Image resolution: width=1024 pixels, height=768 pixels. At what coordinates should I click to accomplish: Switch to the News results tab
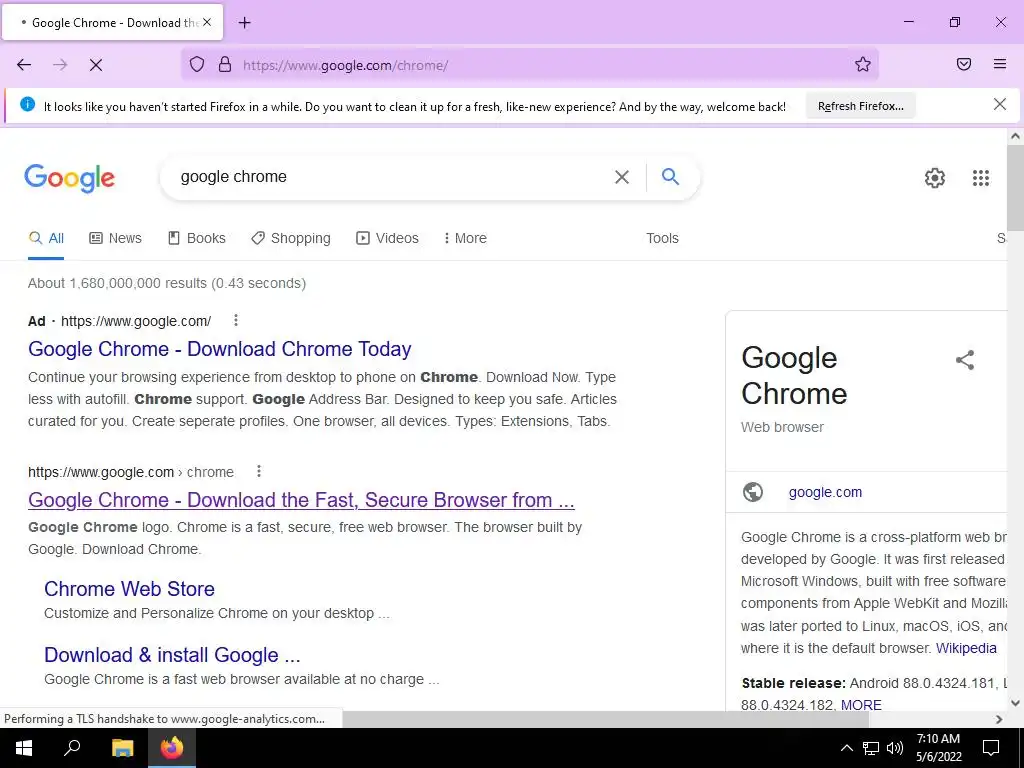point(116,238)
